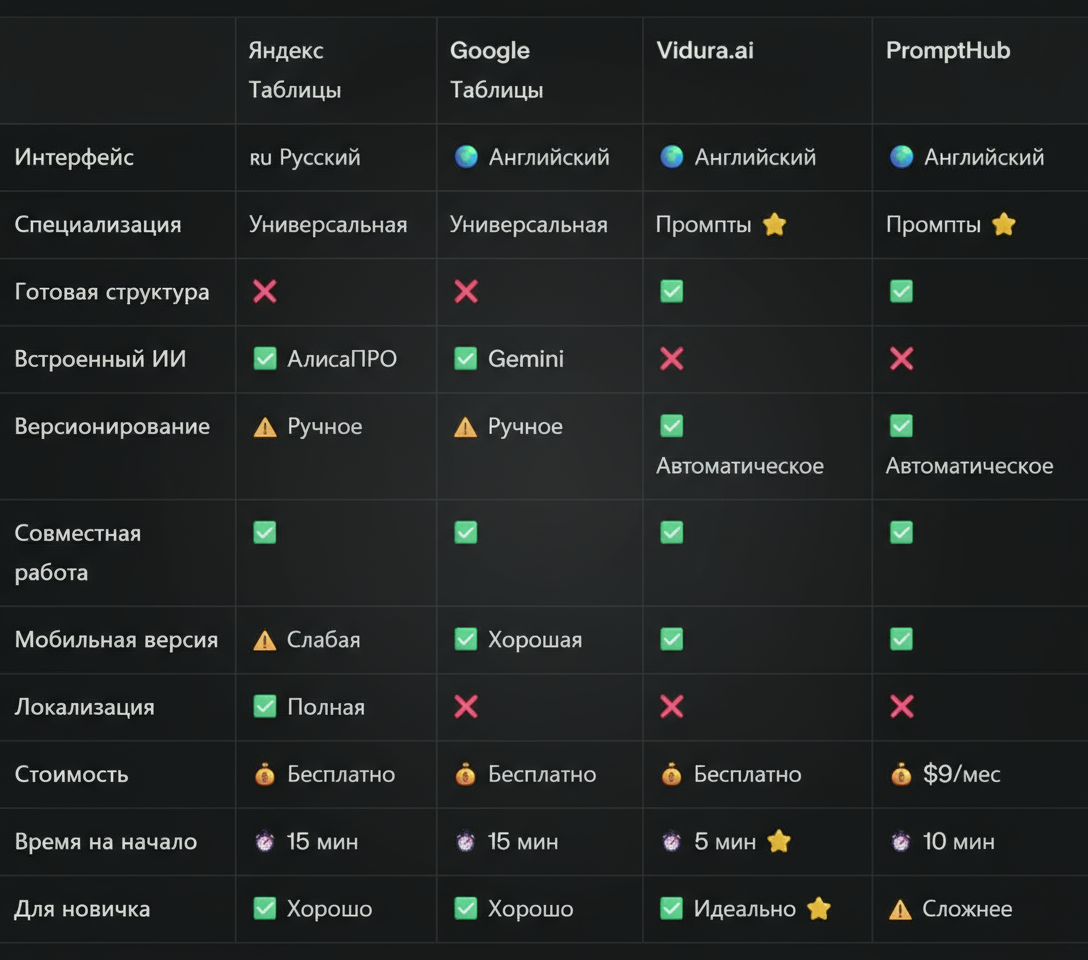Screen dimensions: 1088x960
Task: Click the green checkmark beside АлисаПРО
Action: point(265,359)
